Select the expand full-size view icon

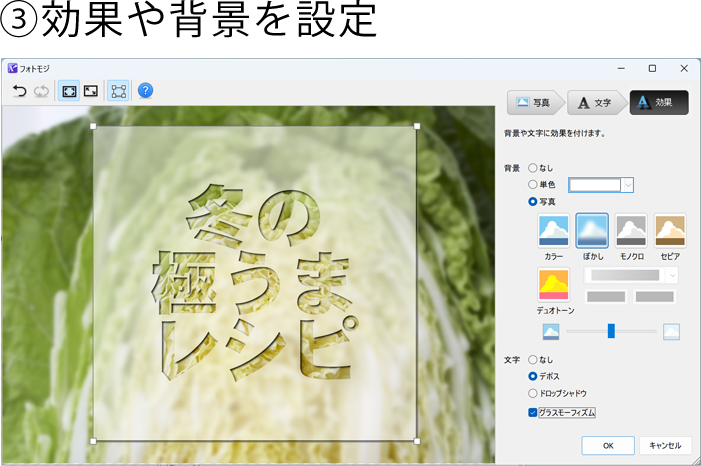[x=91, y=91]
